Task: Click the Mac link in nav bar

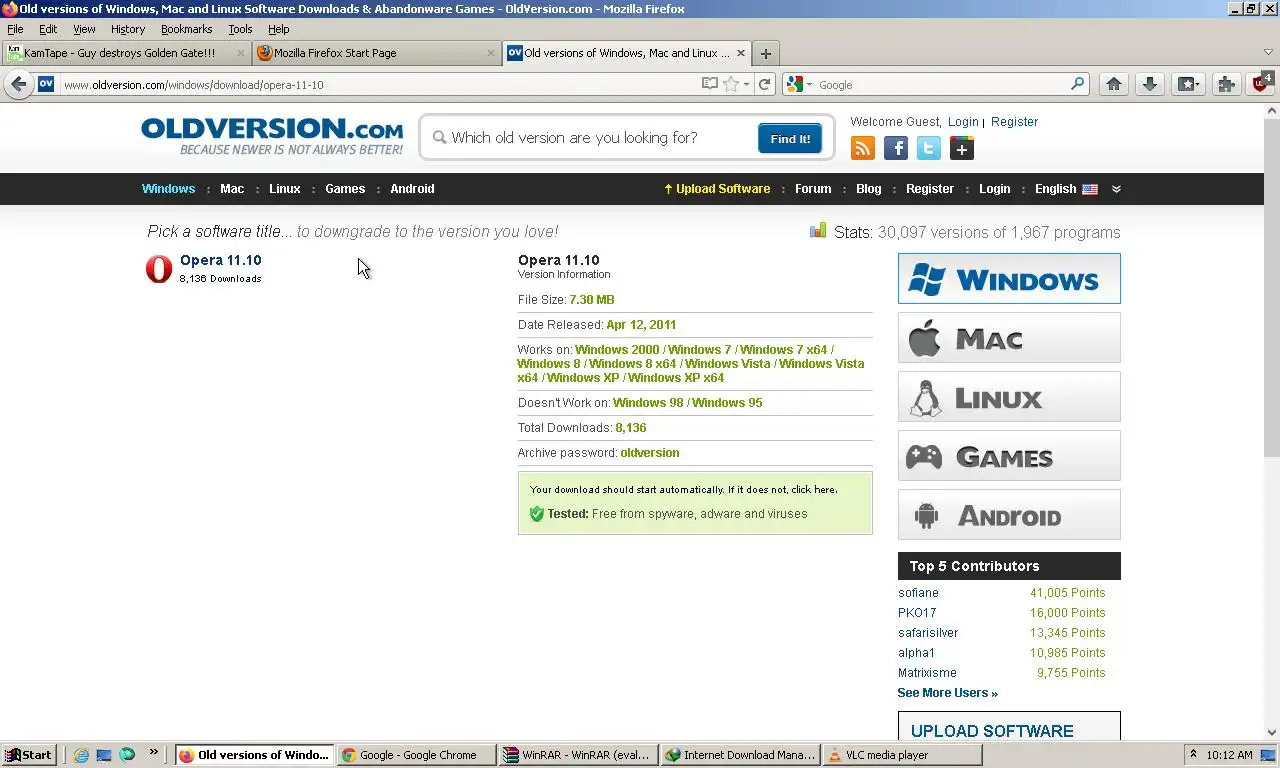Action: point(232,189)
